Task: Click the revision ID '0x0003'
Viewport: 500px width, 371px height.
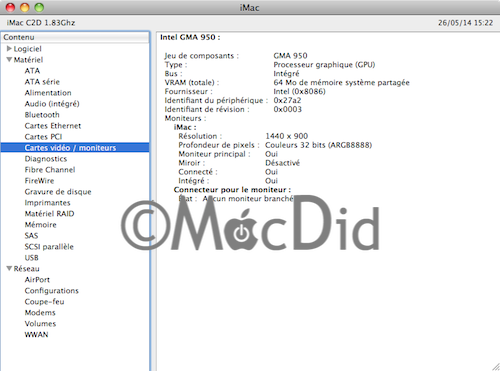Action: pyautogui.click(x=288, y=109)
